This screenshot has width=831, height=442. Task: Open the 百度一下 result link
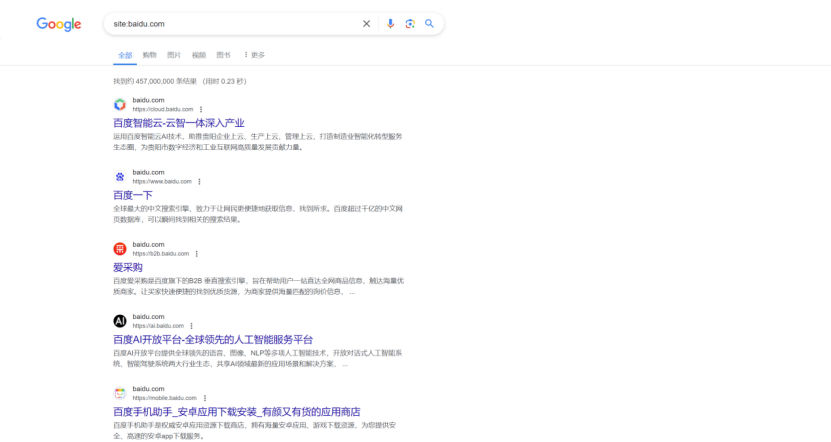tap(132, 195)
